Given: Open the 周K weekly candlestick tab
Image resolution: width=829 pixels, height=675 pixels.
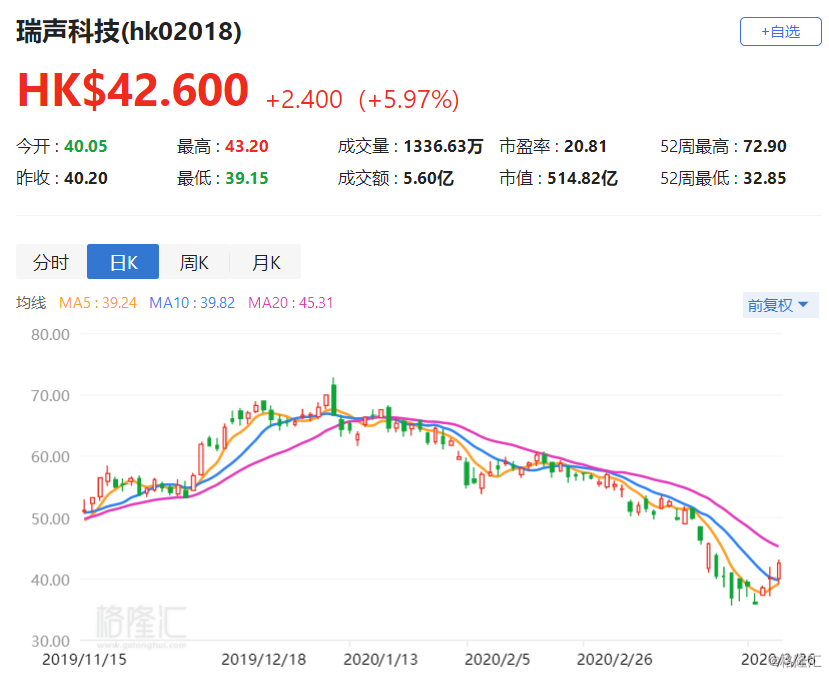Looking at the screenshot, I should tap(194, 262).
